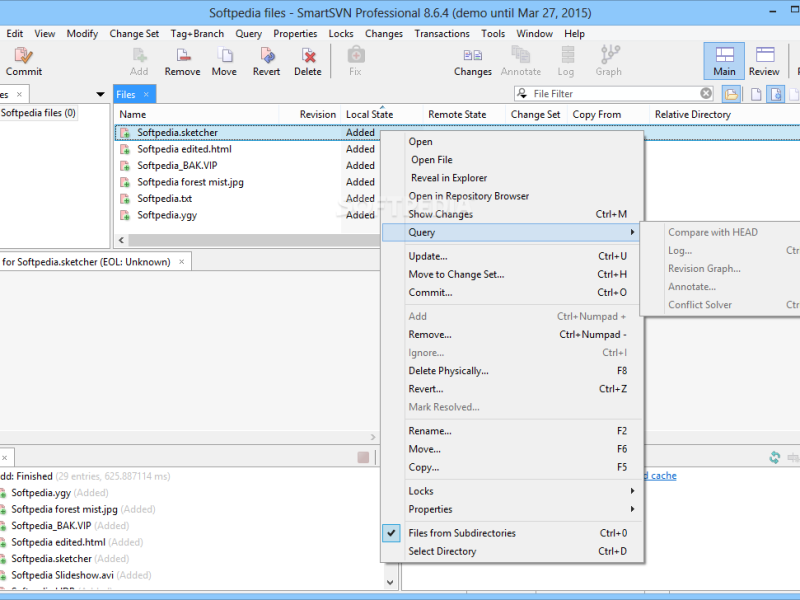Viewport: 800px width, 600px height.
Task: Select 'Softpedia edited.html' in the Files table
Action: click(x=184, y=149)
